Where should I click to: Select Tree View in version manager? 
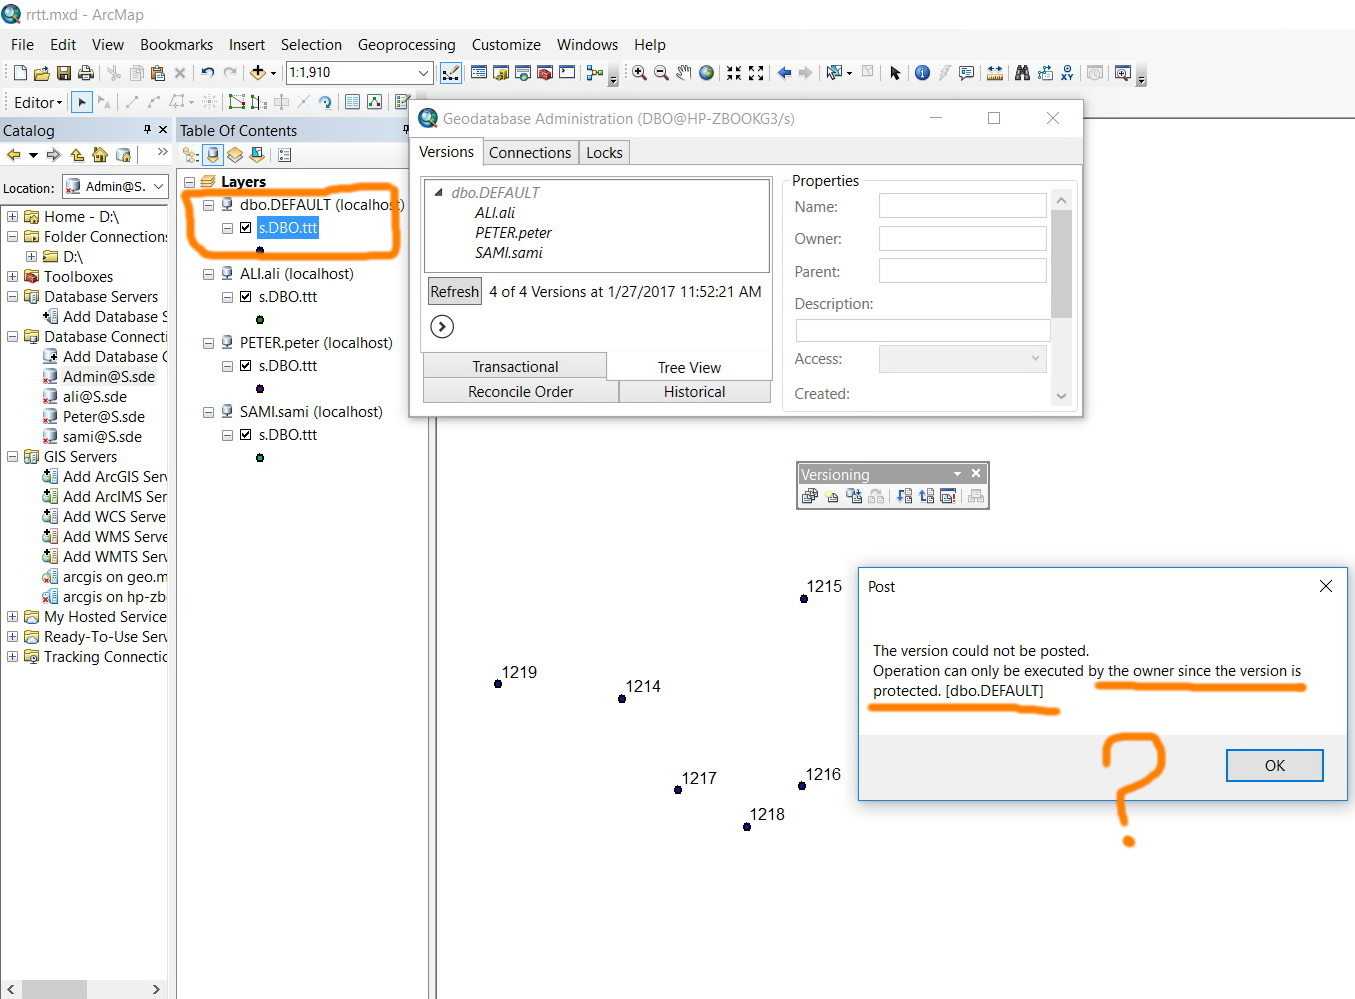689,367
